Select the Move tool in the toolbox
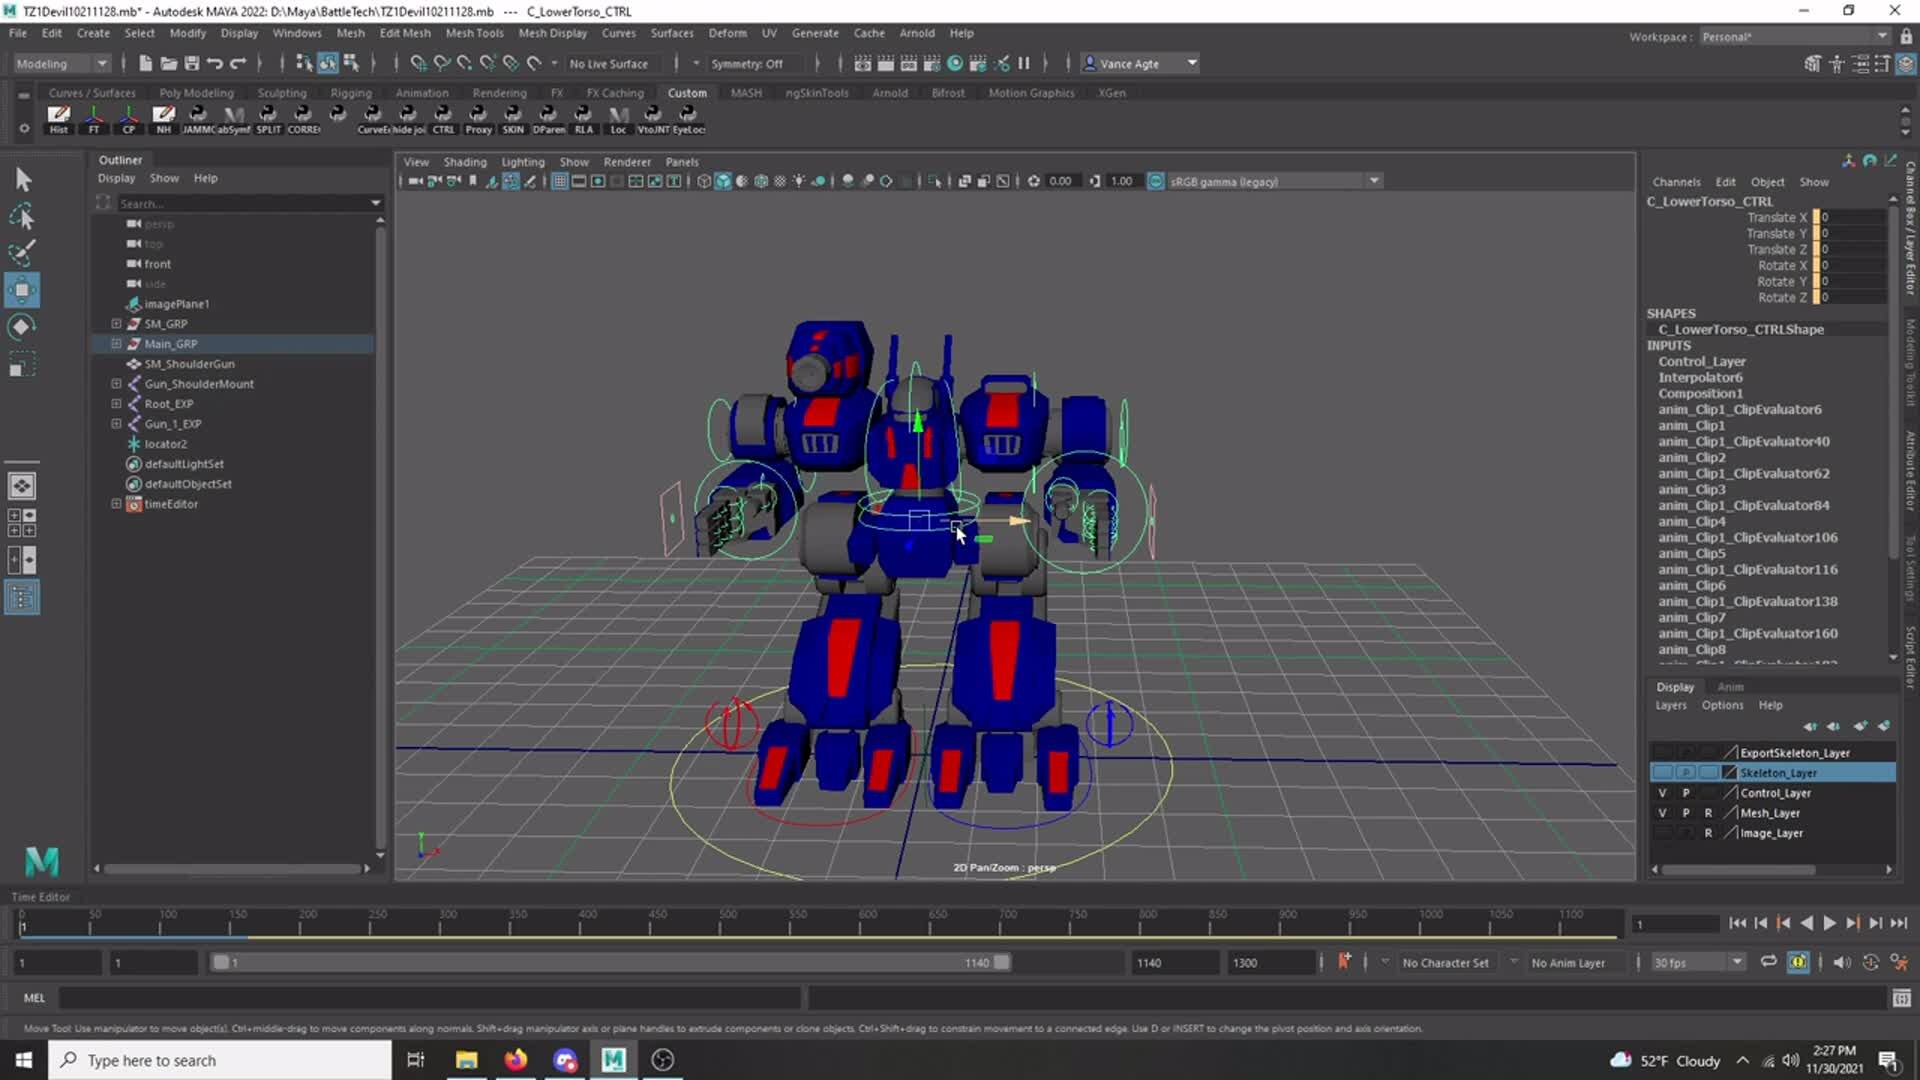Image resolution: width=1920 pixels, height=1080 pixels. click(x=22, y=290)
